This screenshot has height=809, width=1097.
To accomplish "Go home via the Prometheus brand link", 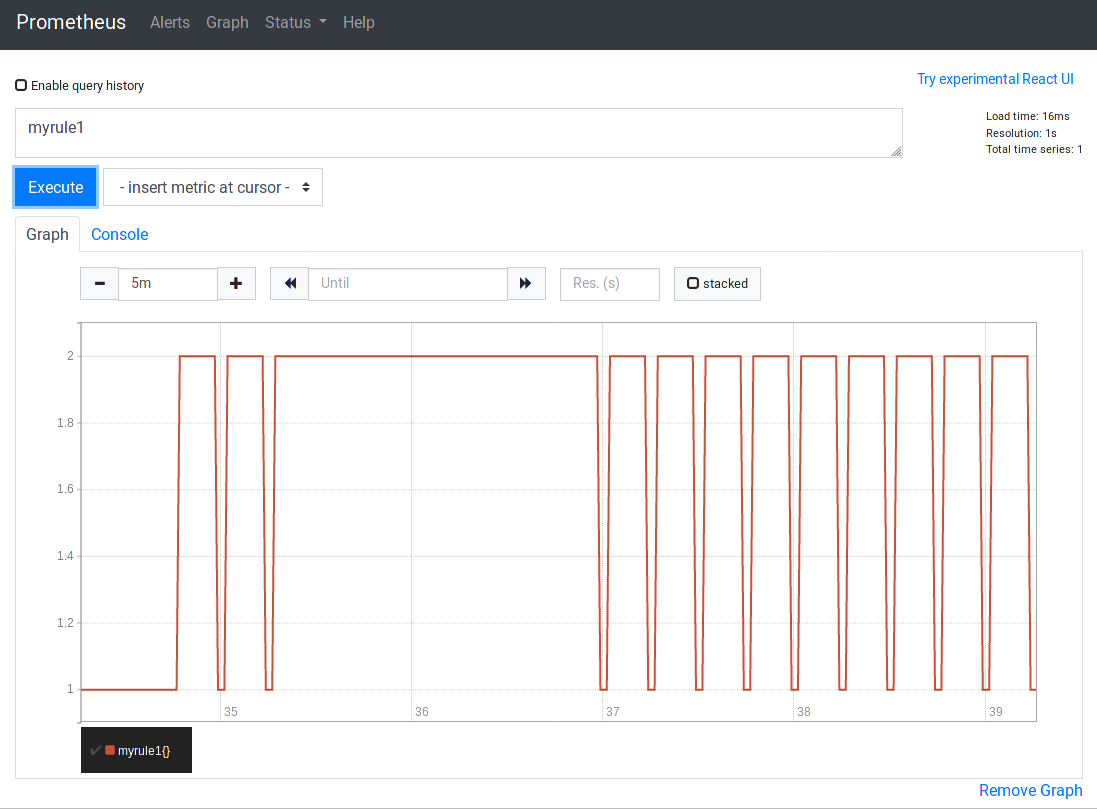I will click(x=70, y=22).
